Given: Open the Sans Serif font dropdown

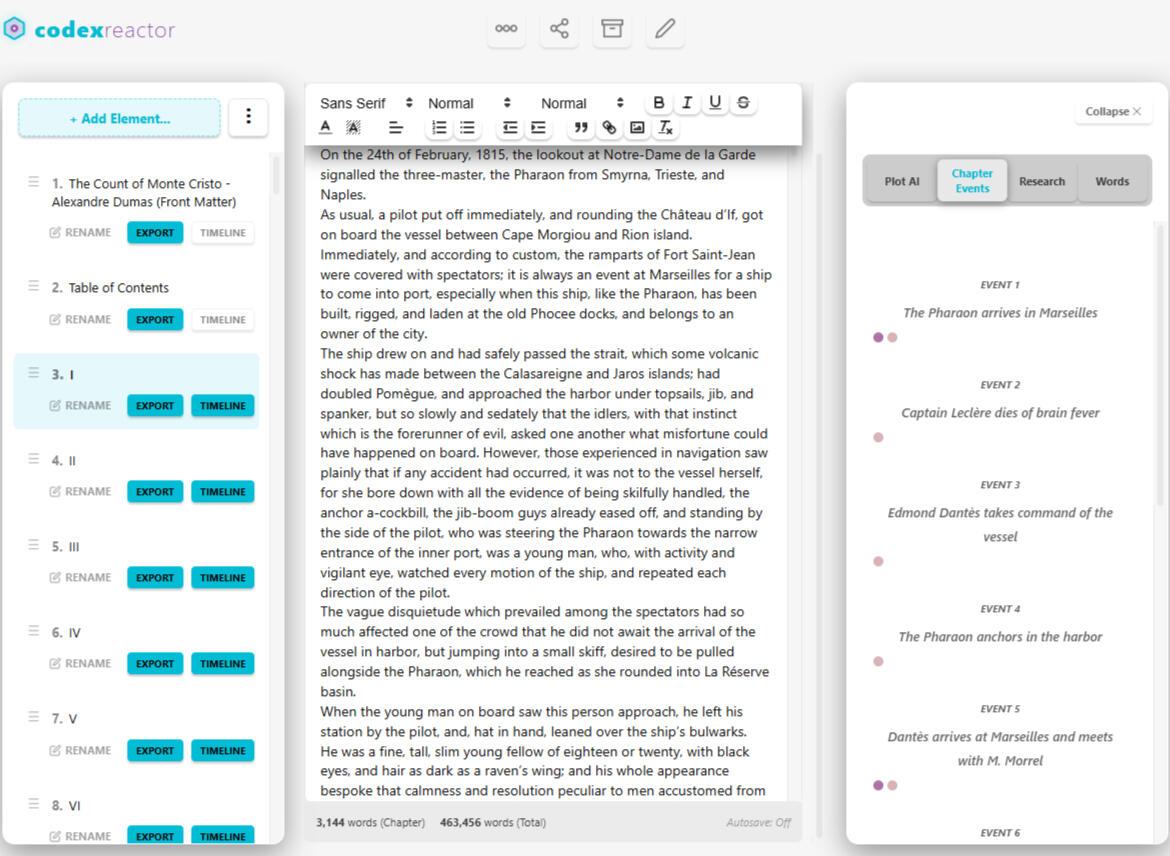Looking at the screenshot, I should (366, 103).
